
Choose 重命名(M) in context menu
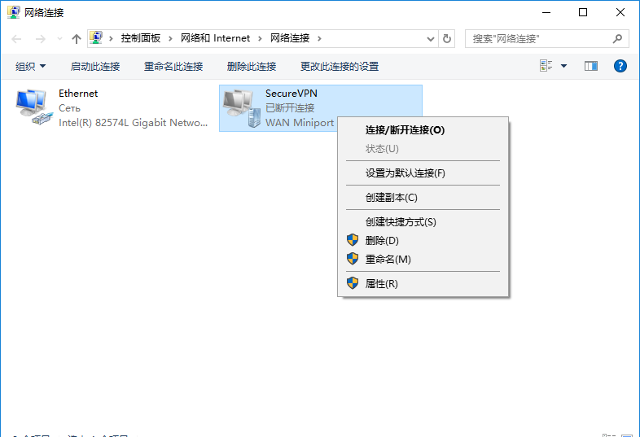423,259
